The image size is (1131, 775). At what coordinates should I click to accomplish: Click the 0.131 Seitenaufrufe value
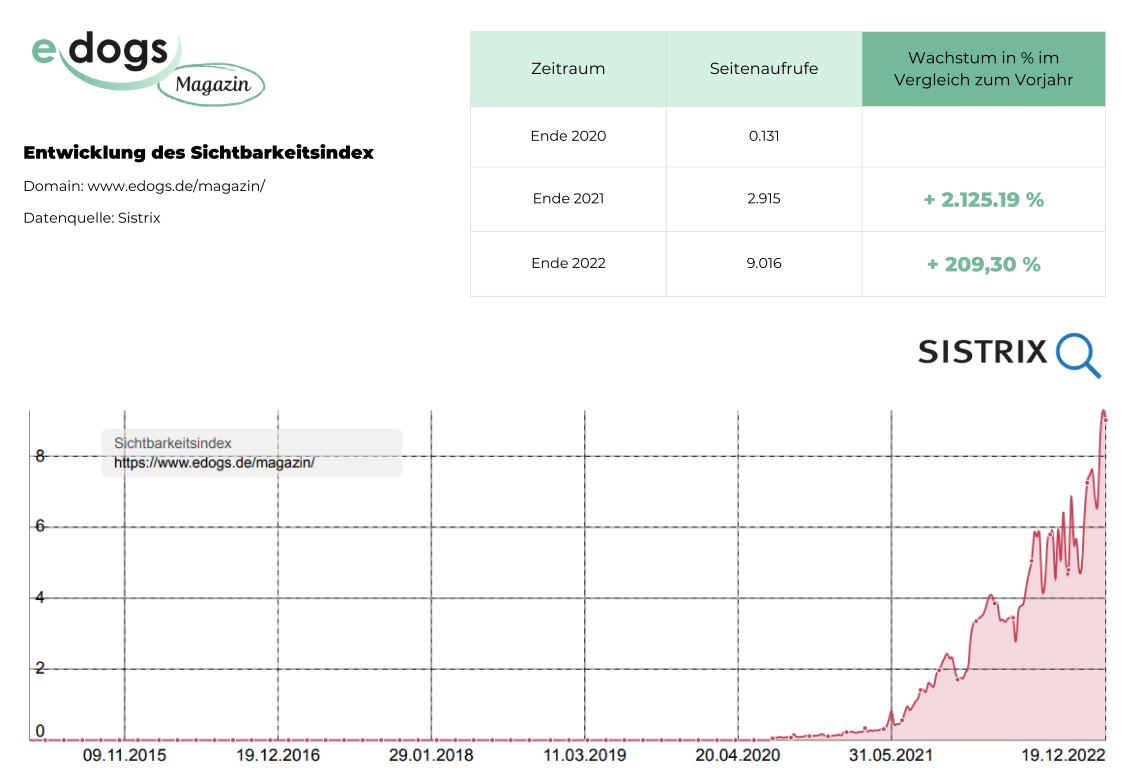click(x=763, y=136)
